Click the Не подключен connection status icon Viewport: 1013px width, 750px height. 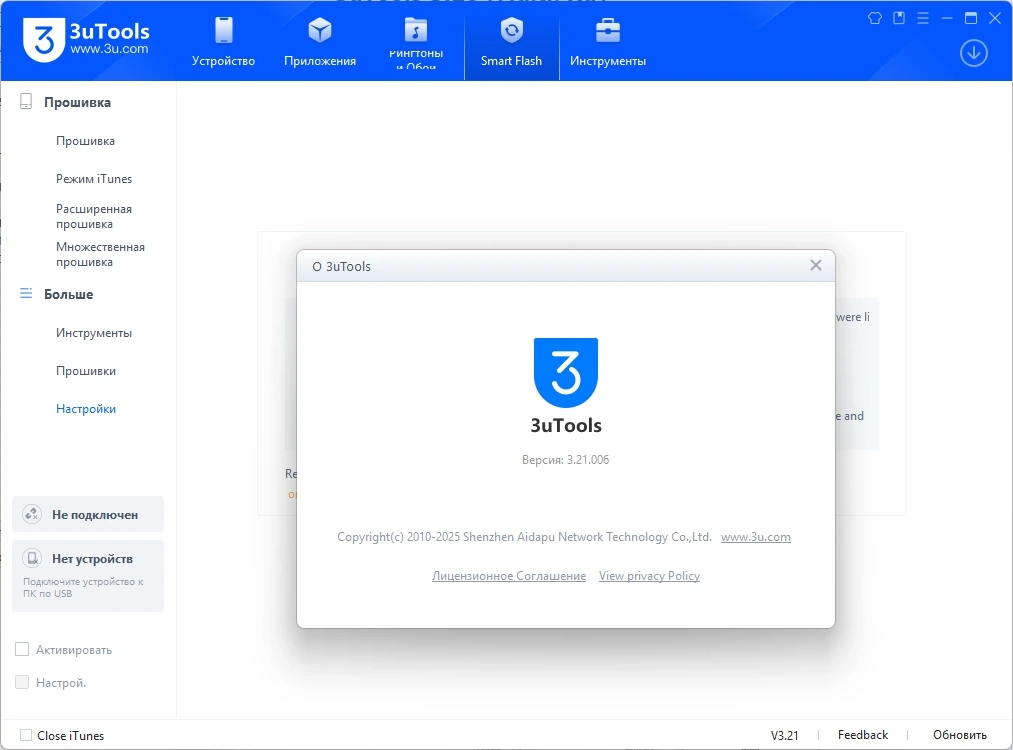point(32,514)
